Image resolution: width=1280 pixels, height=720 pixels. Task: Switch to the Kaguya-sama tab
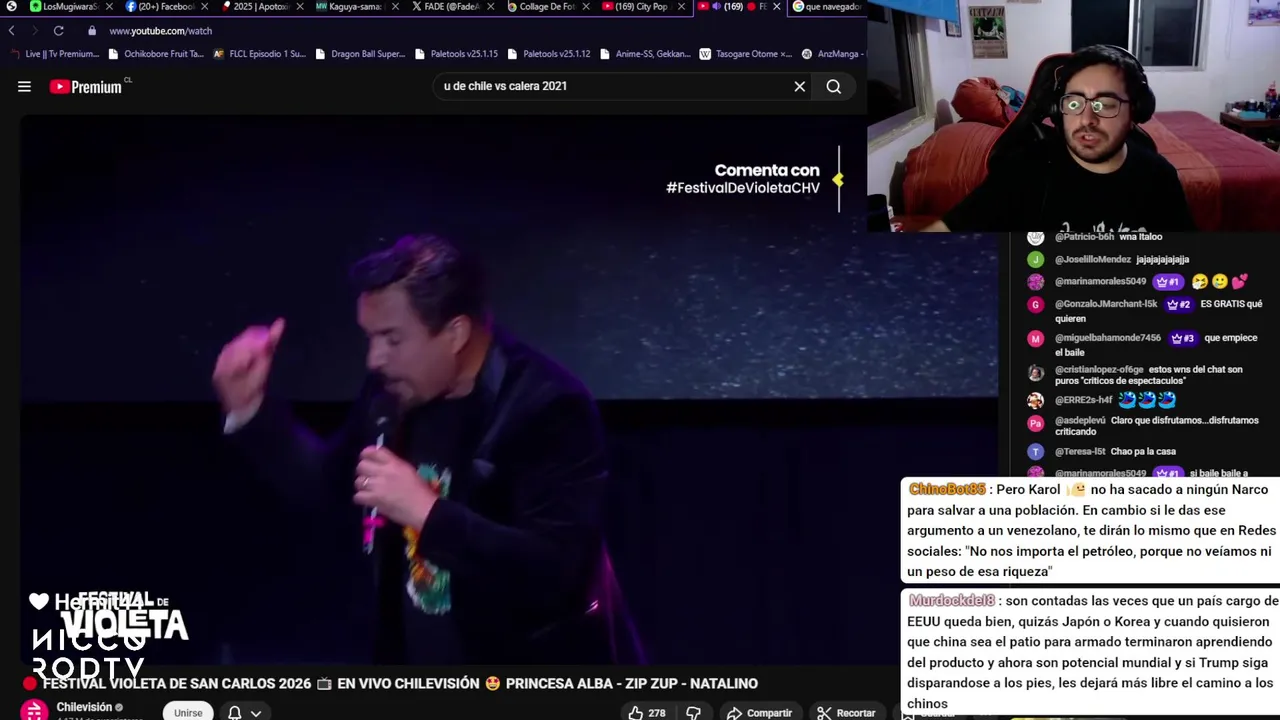(x=350, y=7)
